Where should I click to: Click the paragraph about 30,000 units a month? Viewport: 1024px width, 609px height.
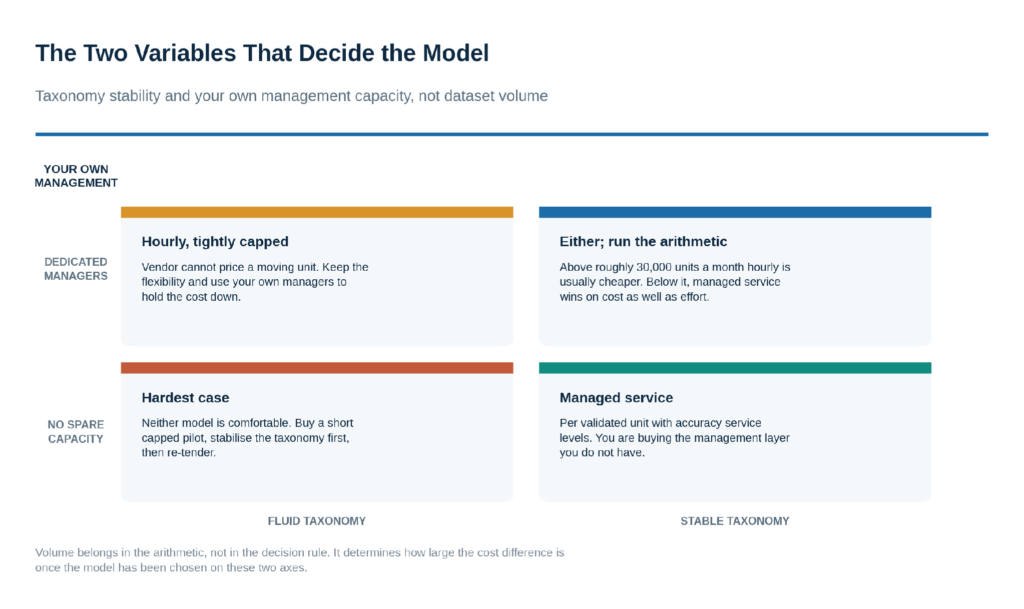pyautogui.click(x=675, y=282)
